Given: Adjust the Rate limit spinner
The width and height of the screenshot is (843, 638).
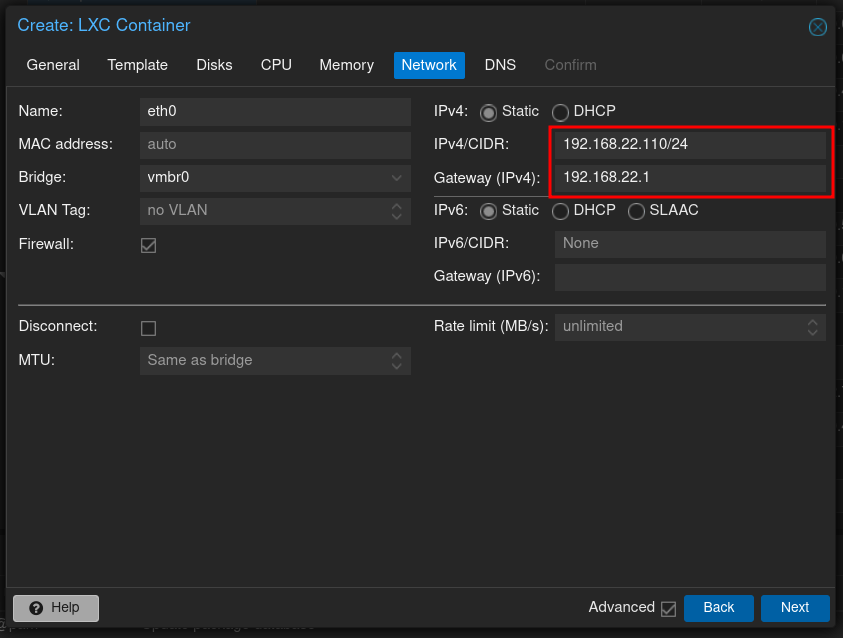Looking at the screenshot, I should (812, 327).
